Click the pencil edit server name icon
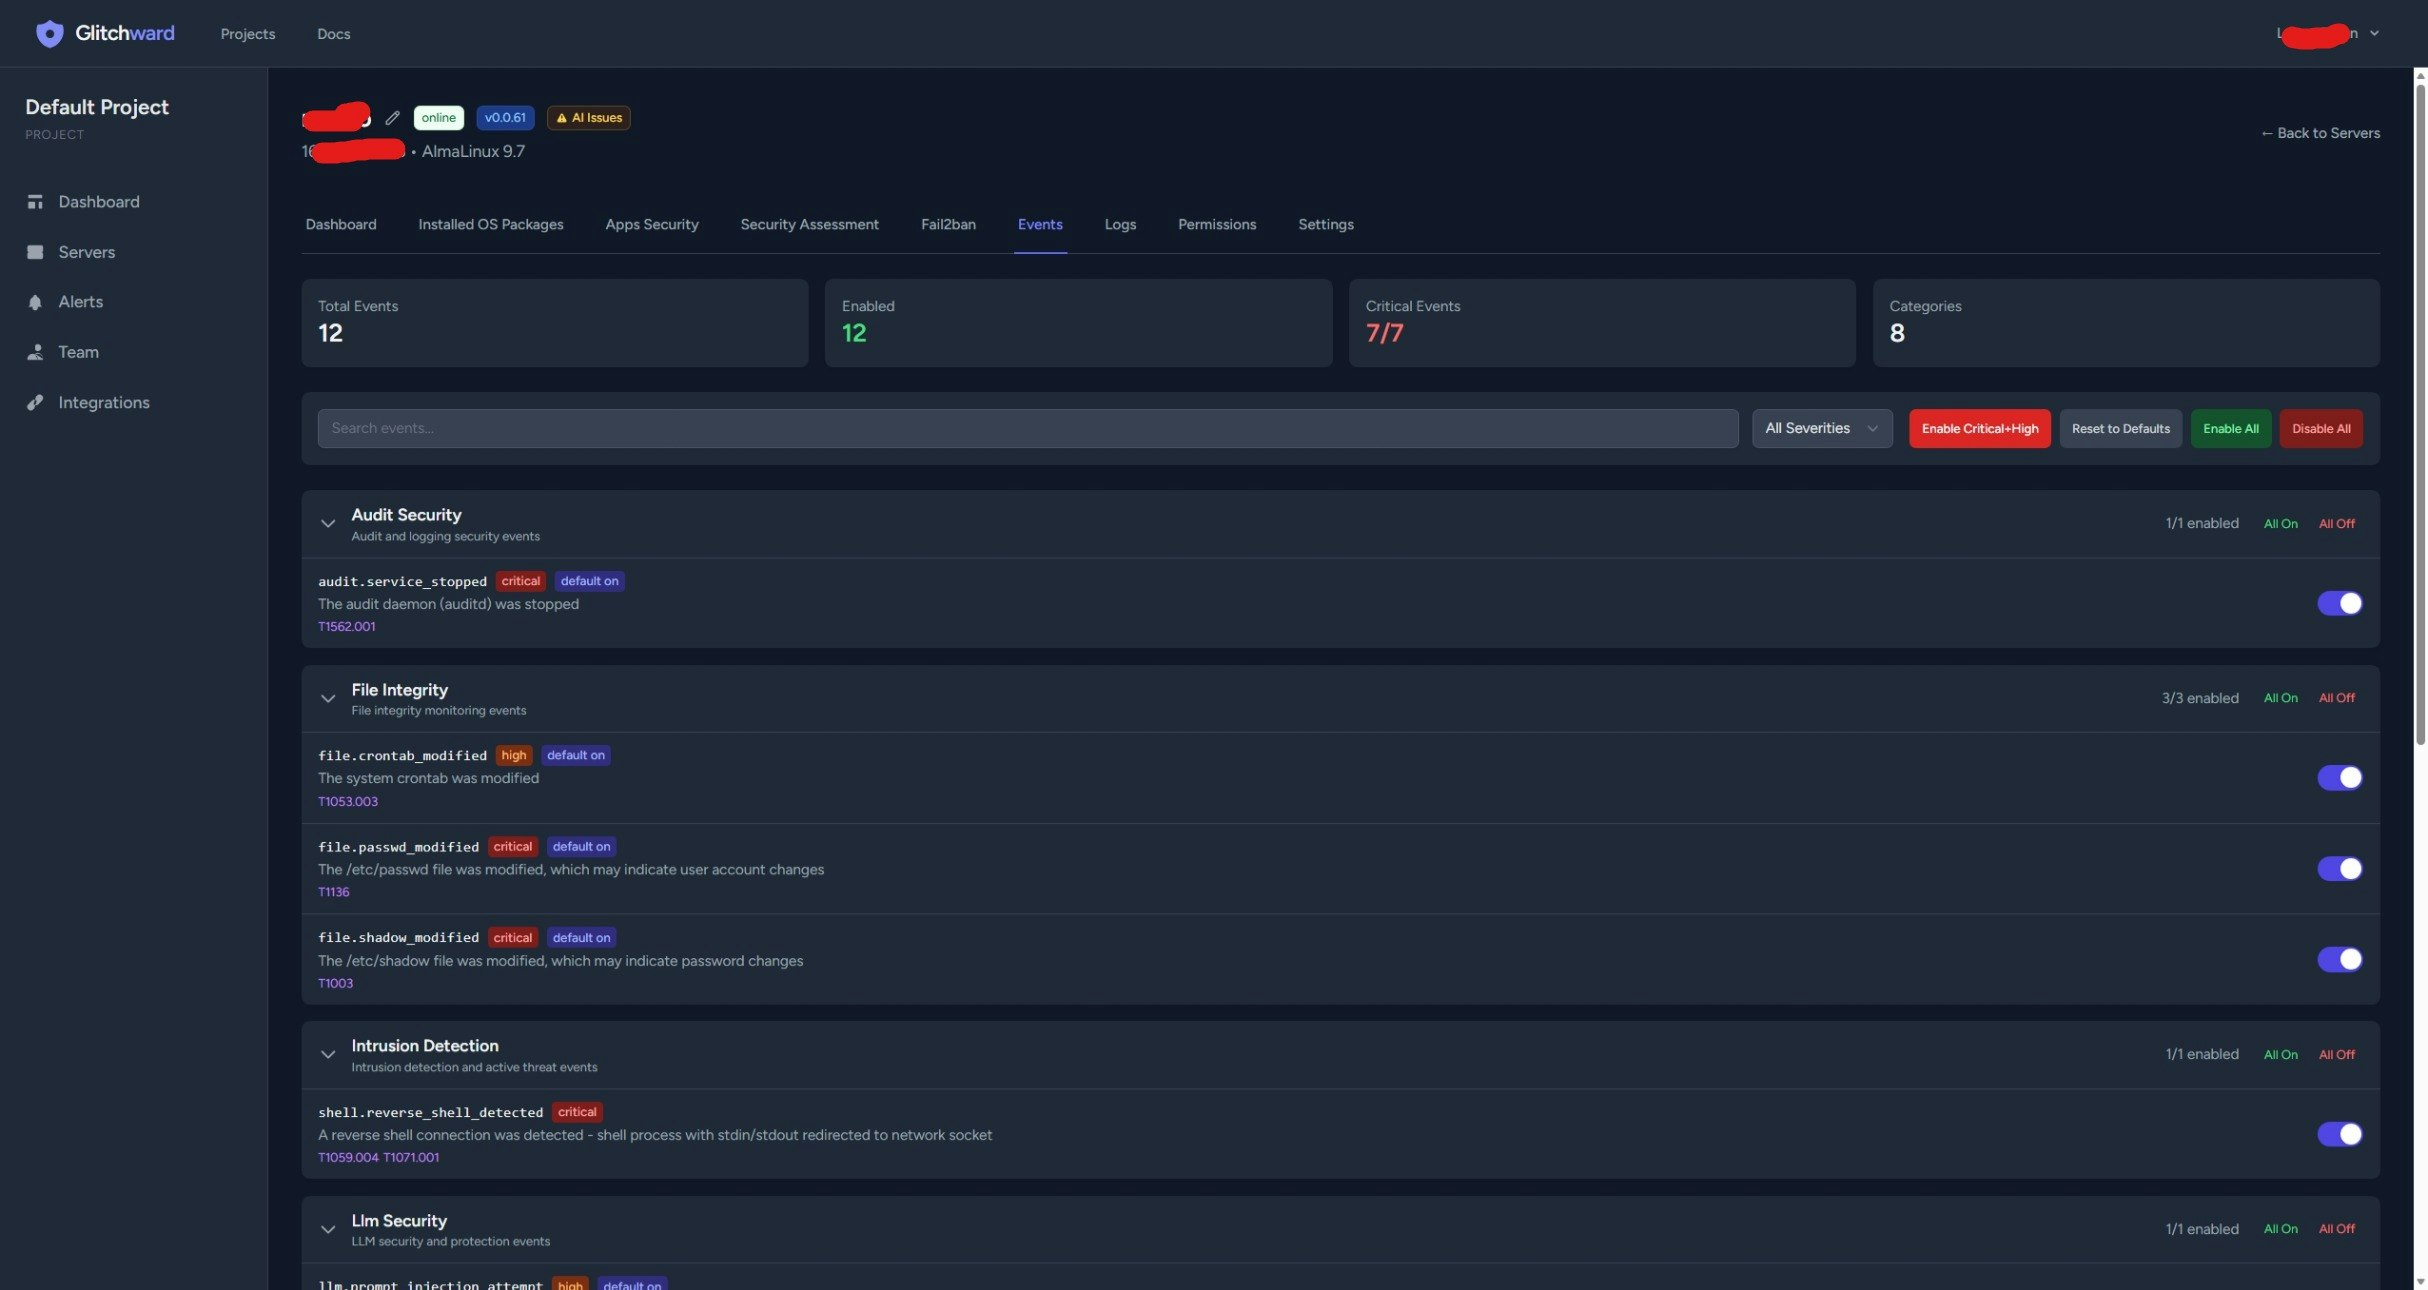This screenshot has width=2428, height=1290. point(392,118)
